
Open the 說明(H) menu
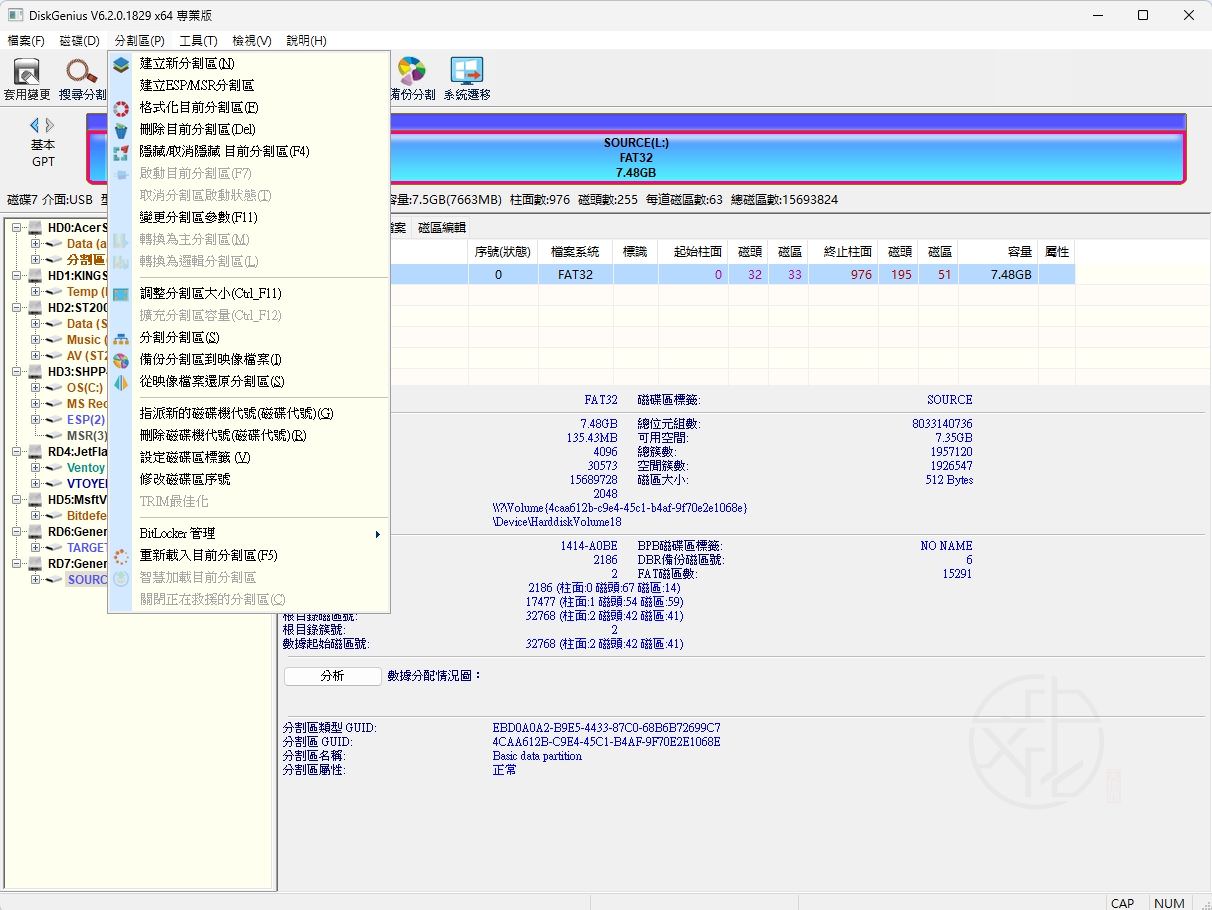pyautogui.click(x=306, y=41)
